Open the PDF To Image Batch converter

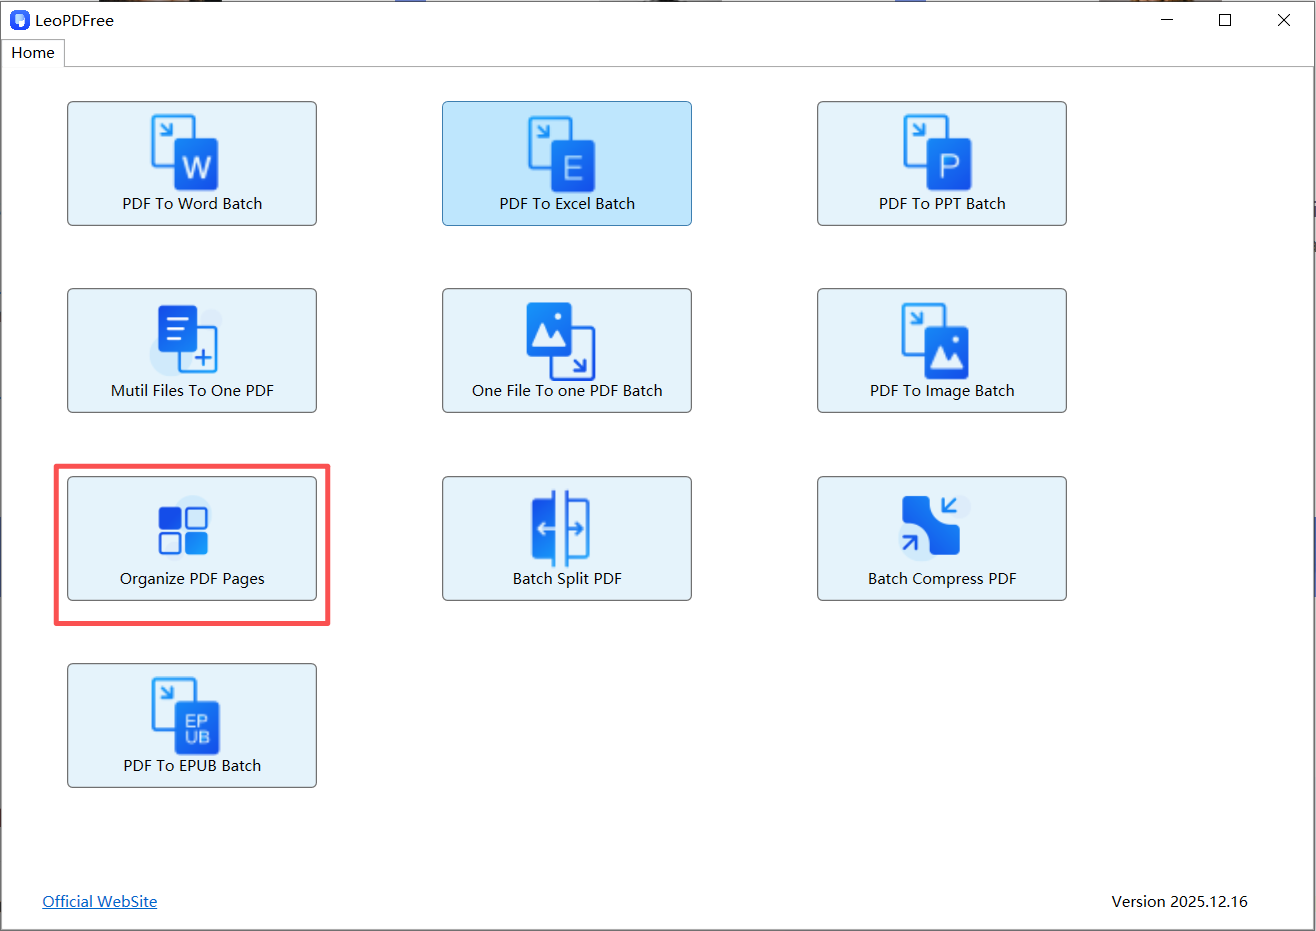tap(941, 350)
